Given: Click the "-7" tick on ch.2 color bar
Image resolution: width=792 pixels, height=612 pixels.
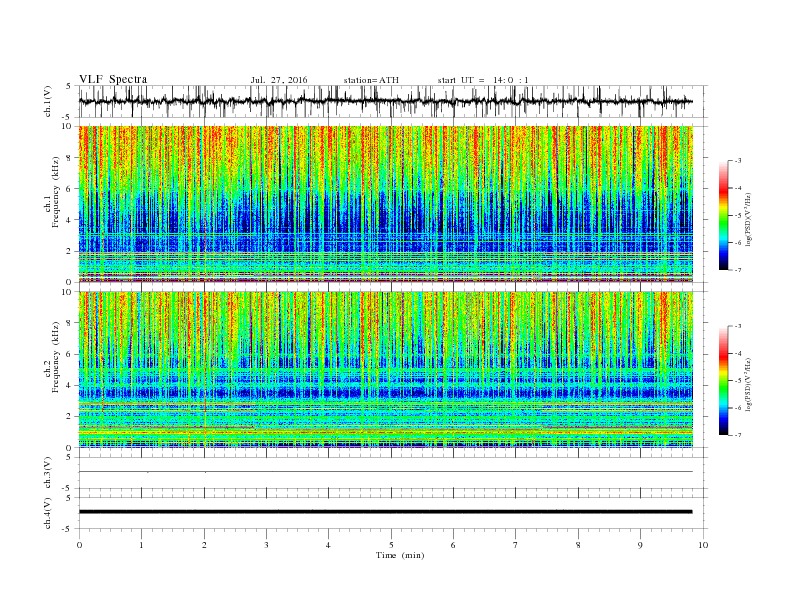Looking at the screenshot, I should [x=738, y=435].
